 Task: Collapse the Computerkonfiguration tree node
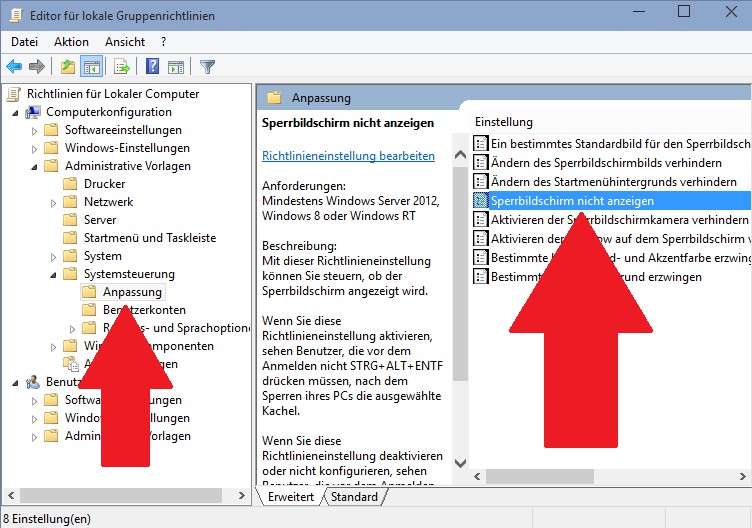click(17, 112)
